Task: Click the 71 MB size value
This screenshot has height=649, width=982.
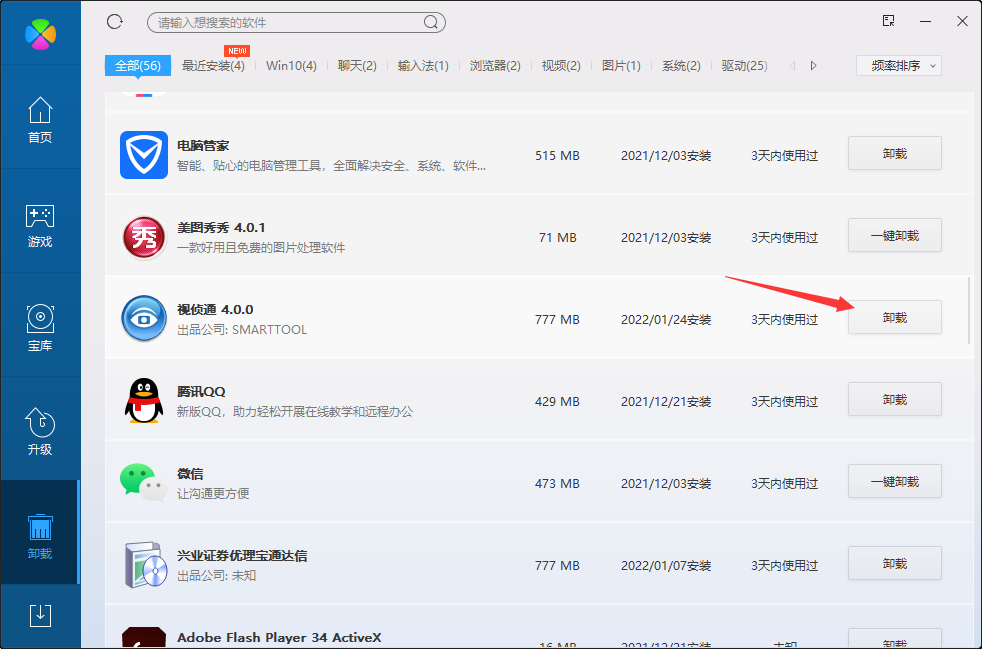Action: [x=557, y=237]
